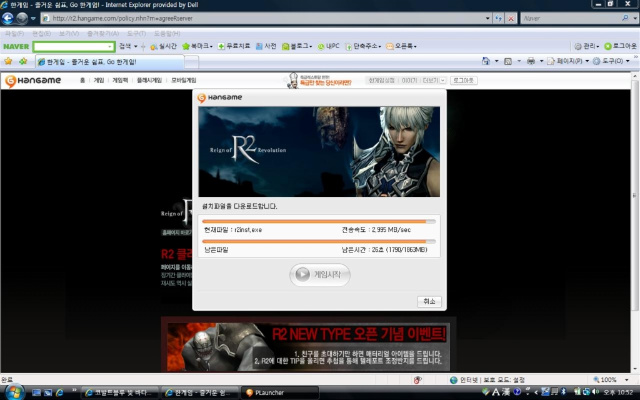Click the popup blocker status bar icon

pos(417,380)
